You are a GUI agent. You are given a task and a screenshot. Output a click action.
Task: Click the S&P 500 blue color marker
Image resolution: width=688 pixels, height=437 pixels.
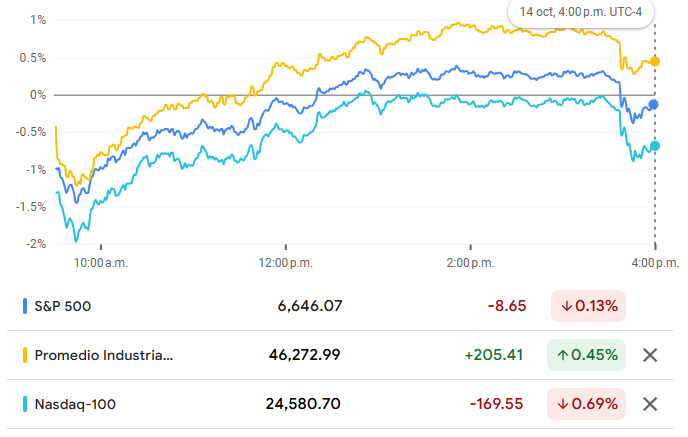tap(24, 306)
